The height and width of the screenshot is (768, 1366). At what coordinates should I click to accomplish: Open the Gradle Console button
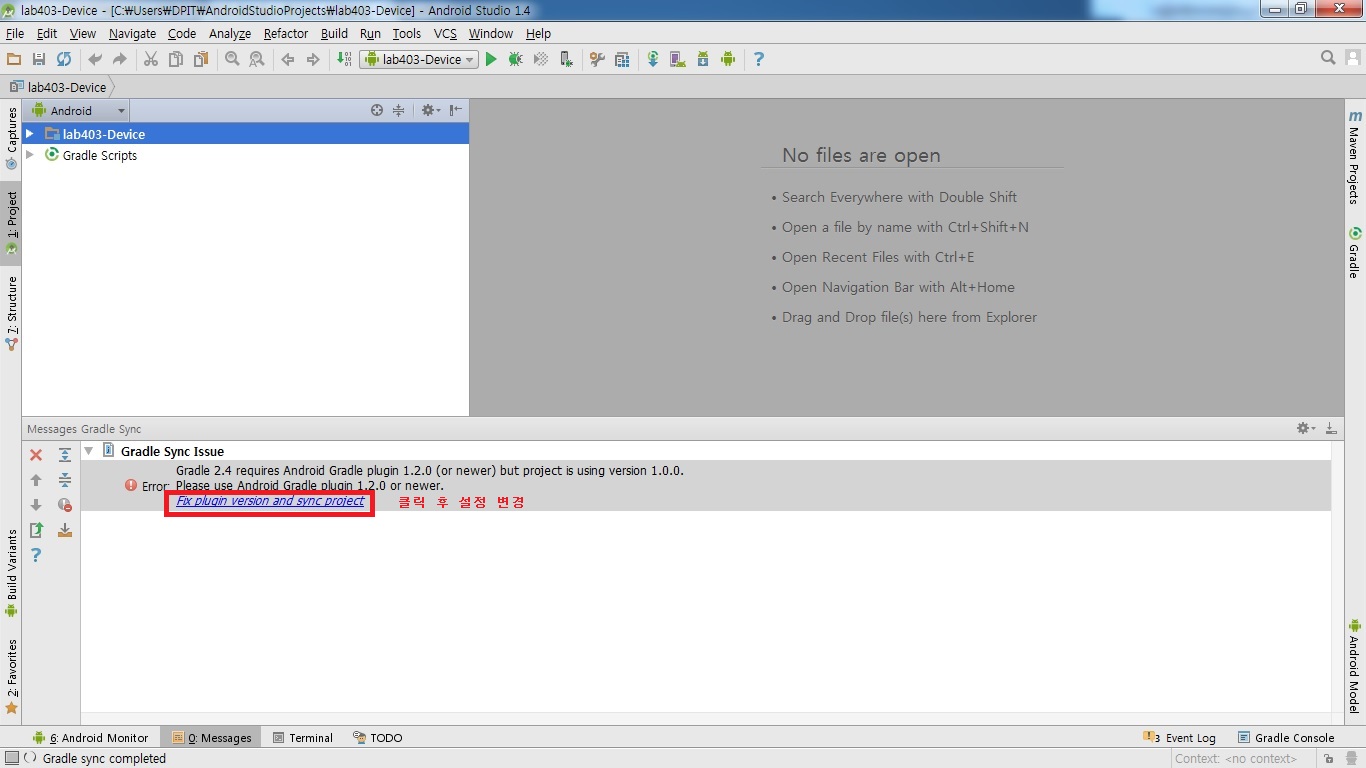[x=1286, y=738]
